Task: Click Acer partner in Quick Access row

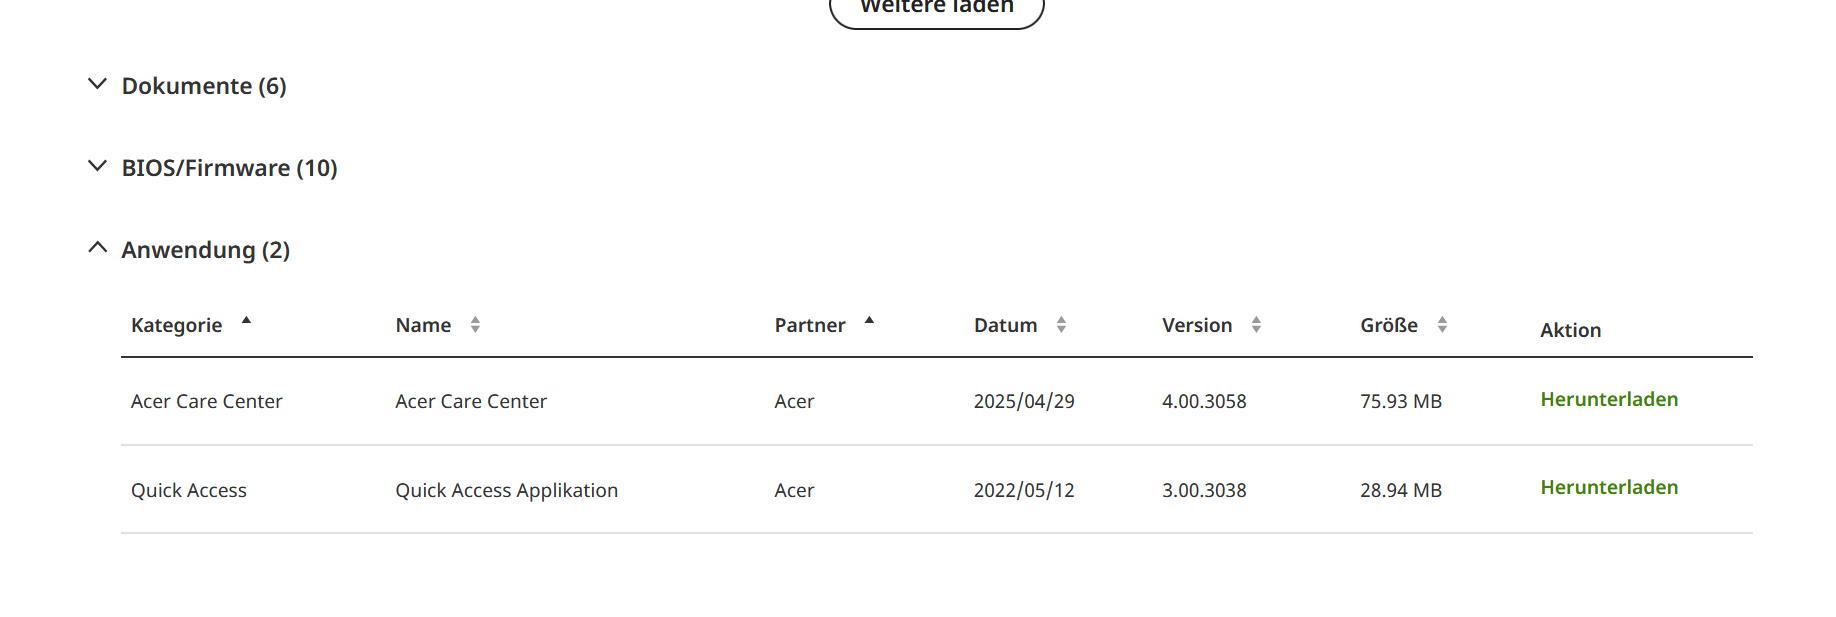Action: (x=794, y=490)
